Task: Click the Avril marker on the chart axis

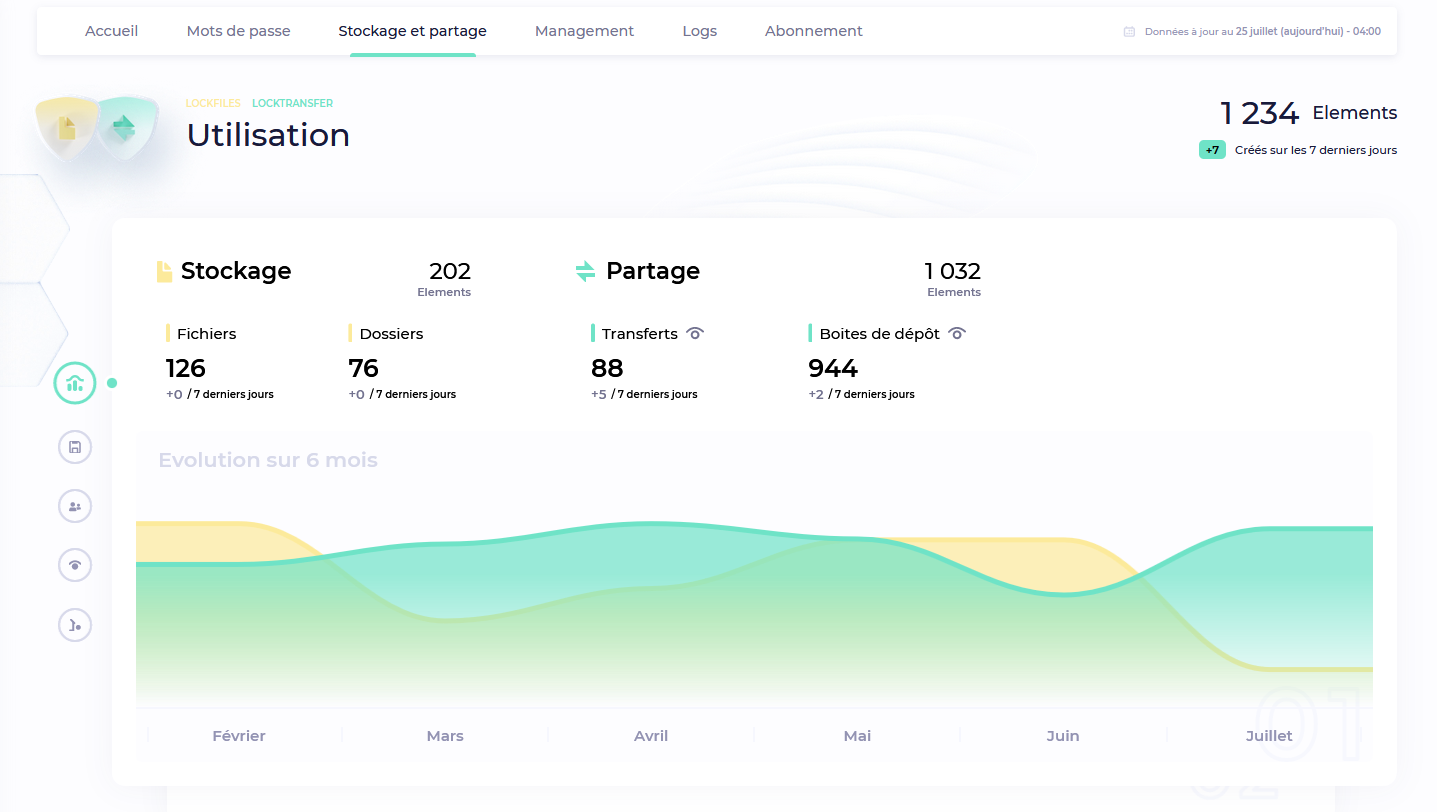Action: [651, 736]
